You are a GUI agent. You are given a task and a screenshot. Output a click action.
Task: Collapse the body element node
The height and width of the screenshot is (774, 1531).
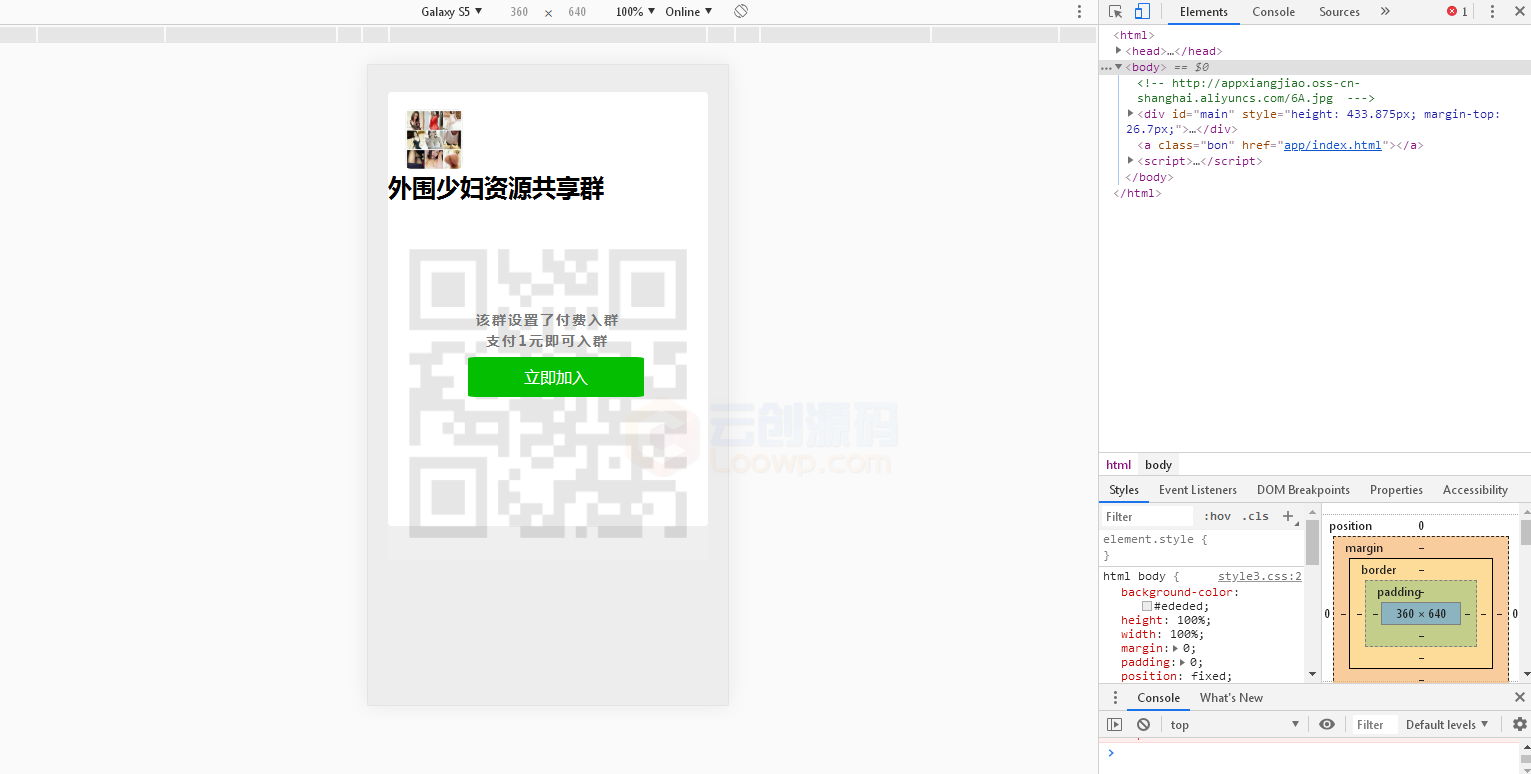click(1119, 67)
